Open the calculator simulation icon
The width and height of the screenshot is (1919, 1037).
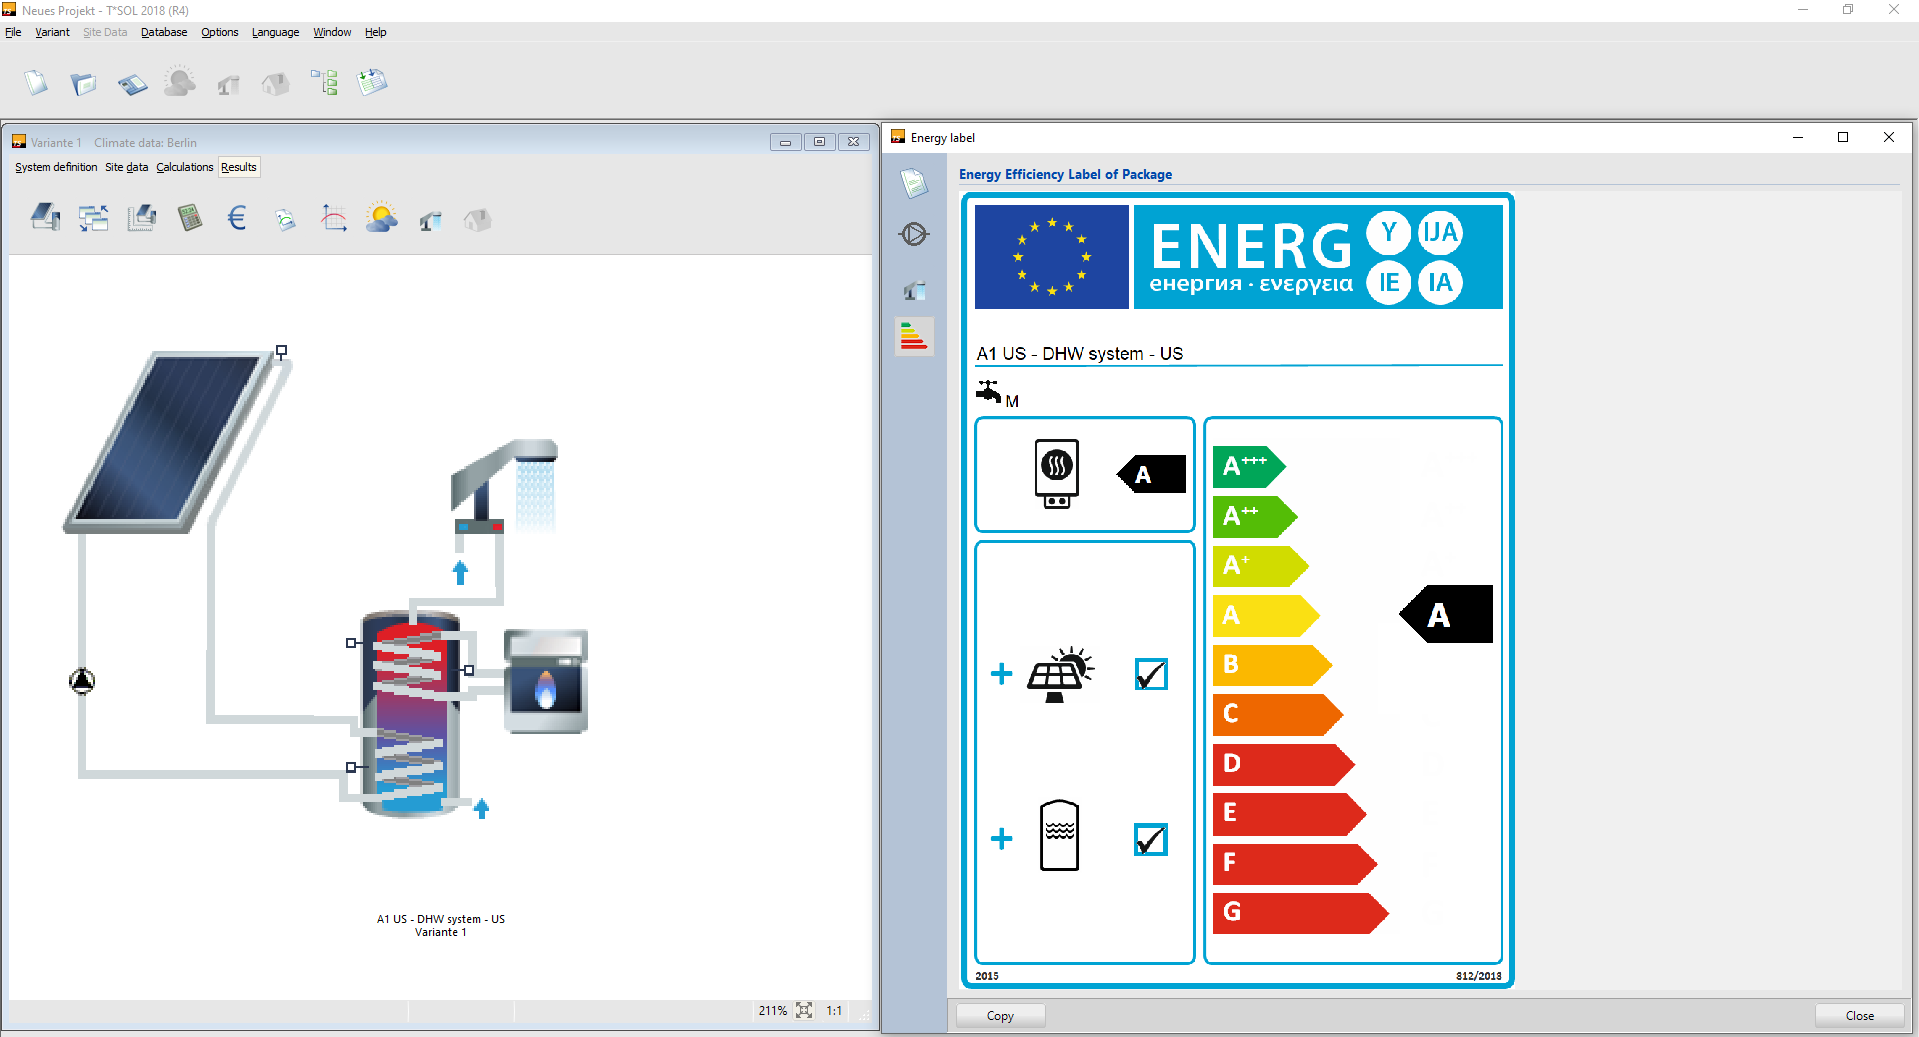189,218
